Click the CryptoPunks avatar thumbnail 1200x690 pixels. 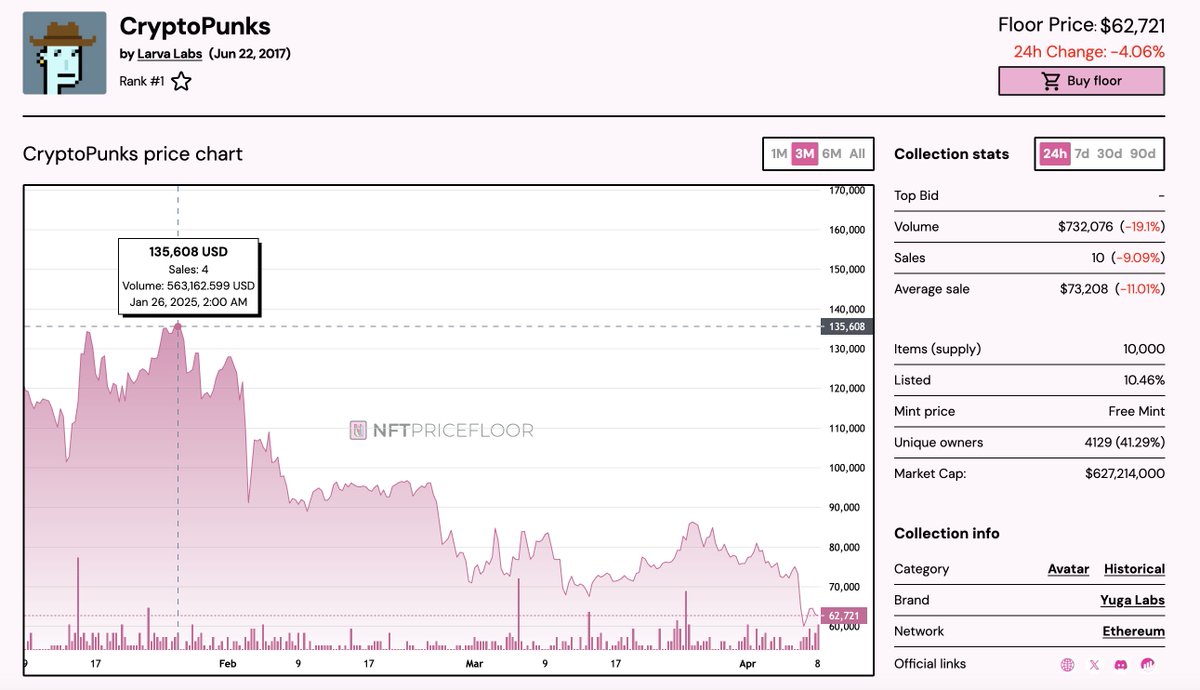click(65, 53)
